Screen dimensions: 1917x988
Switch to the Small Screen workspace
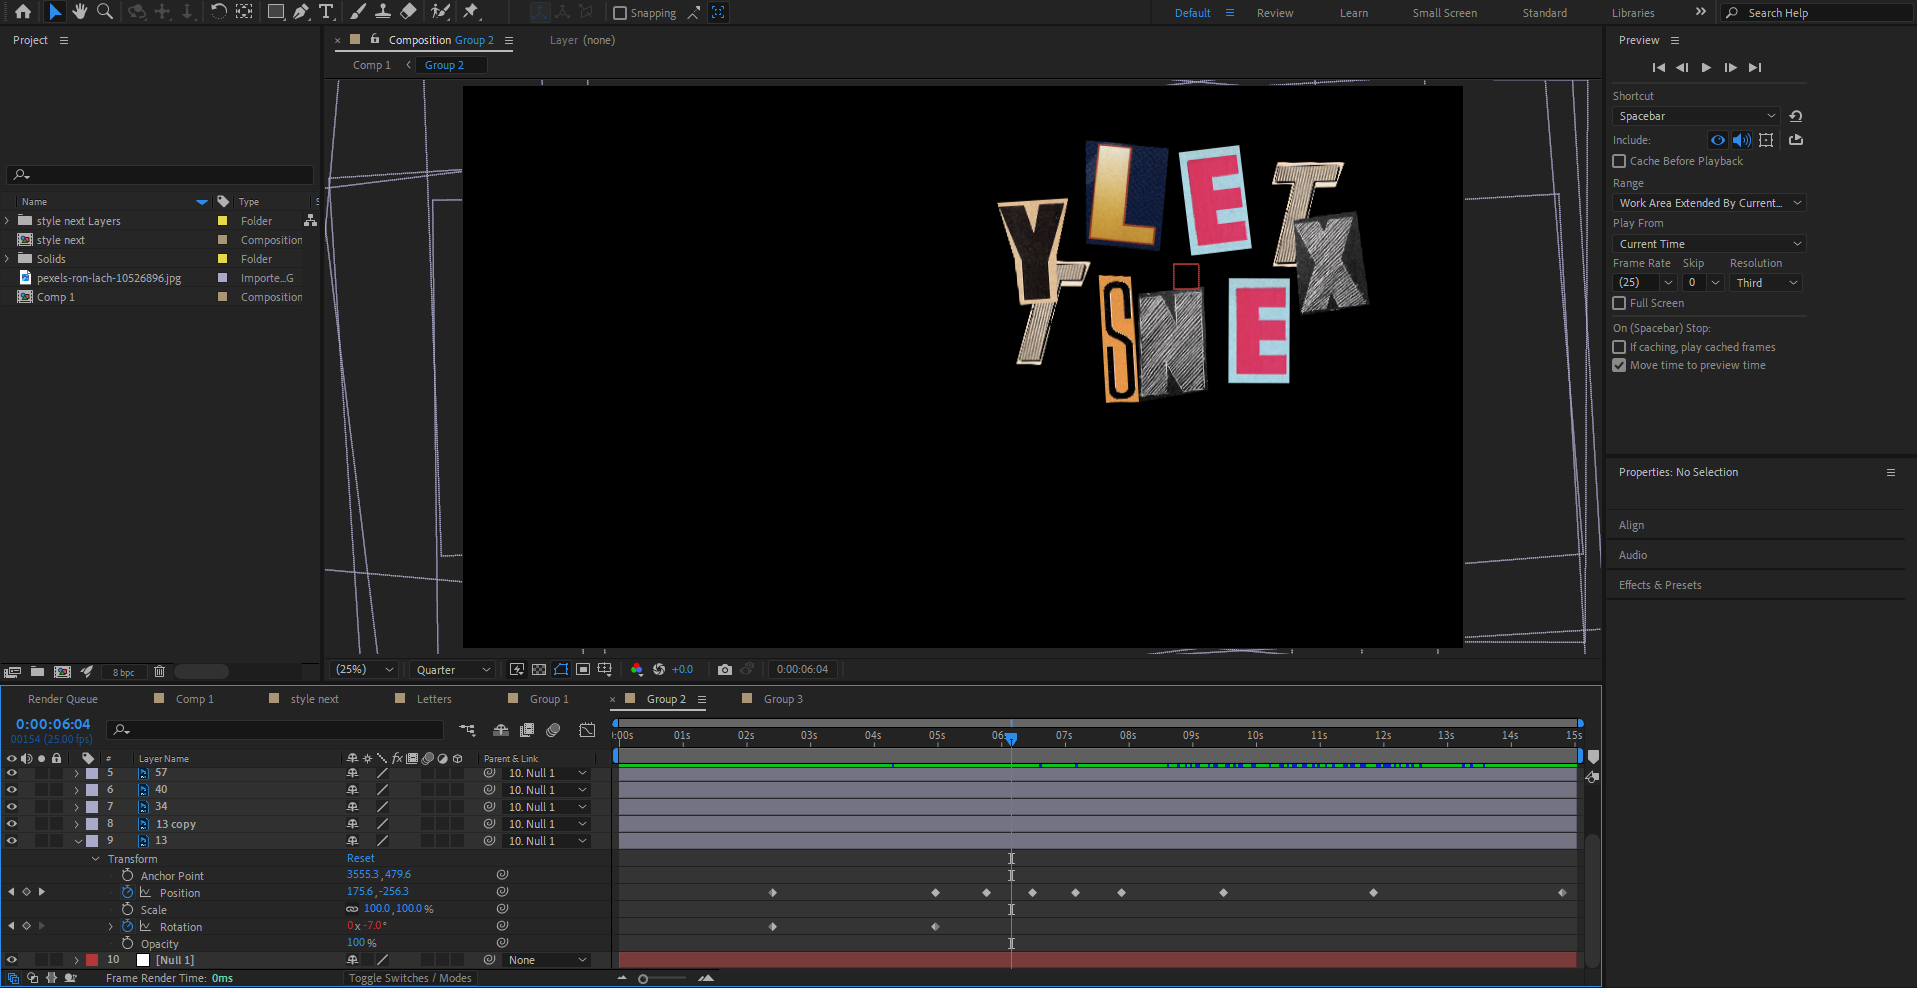tap(1444, 13)
